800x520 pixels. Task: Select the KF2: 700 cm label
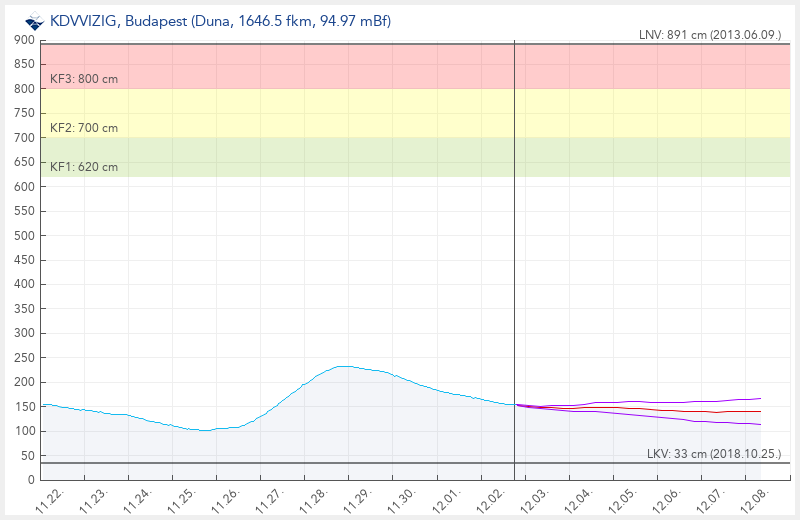[84, 128]
